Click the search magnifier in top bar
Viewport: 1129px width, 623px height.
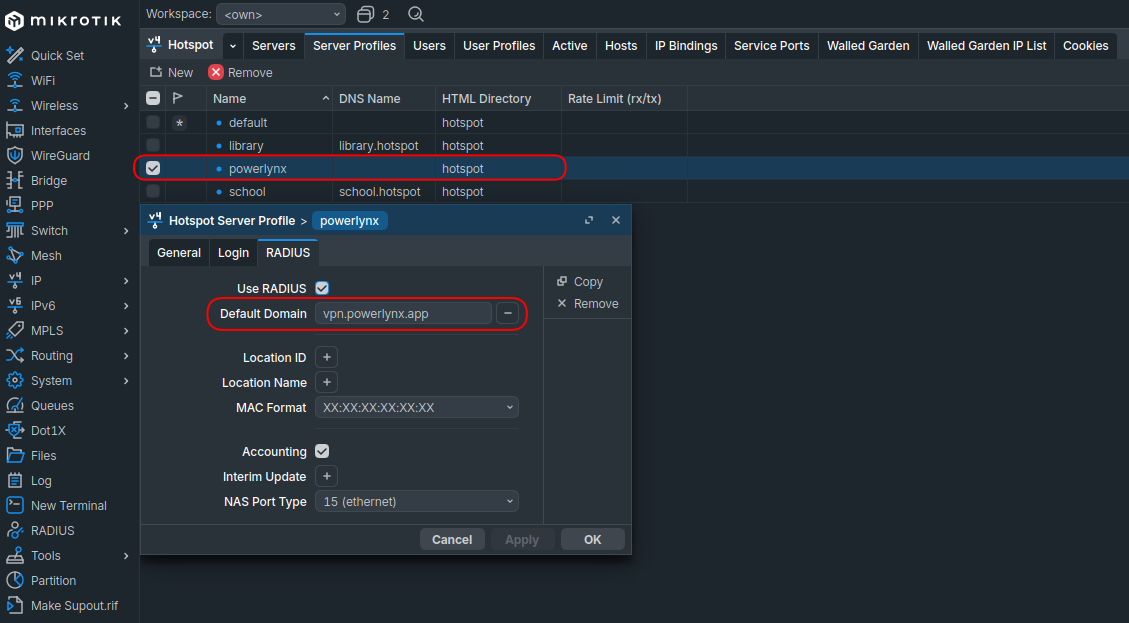(416, 14)
